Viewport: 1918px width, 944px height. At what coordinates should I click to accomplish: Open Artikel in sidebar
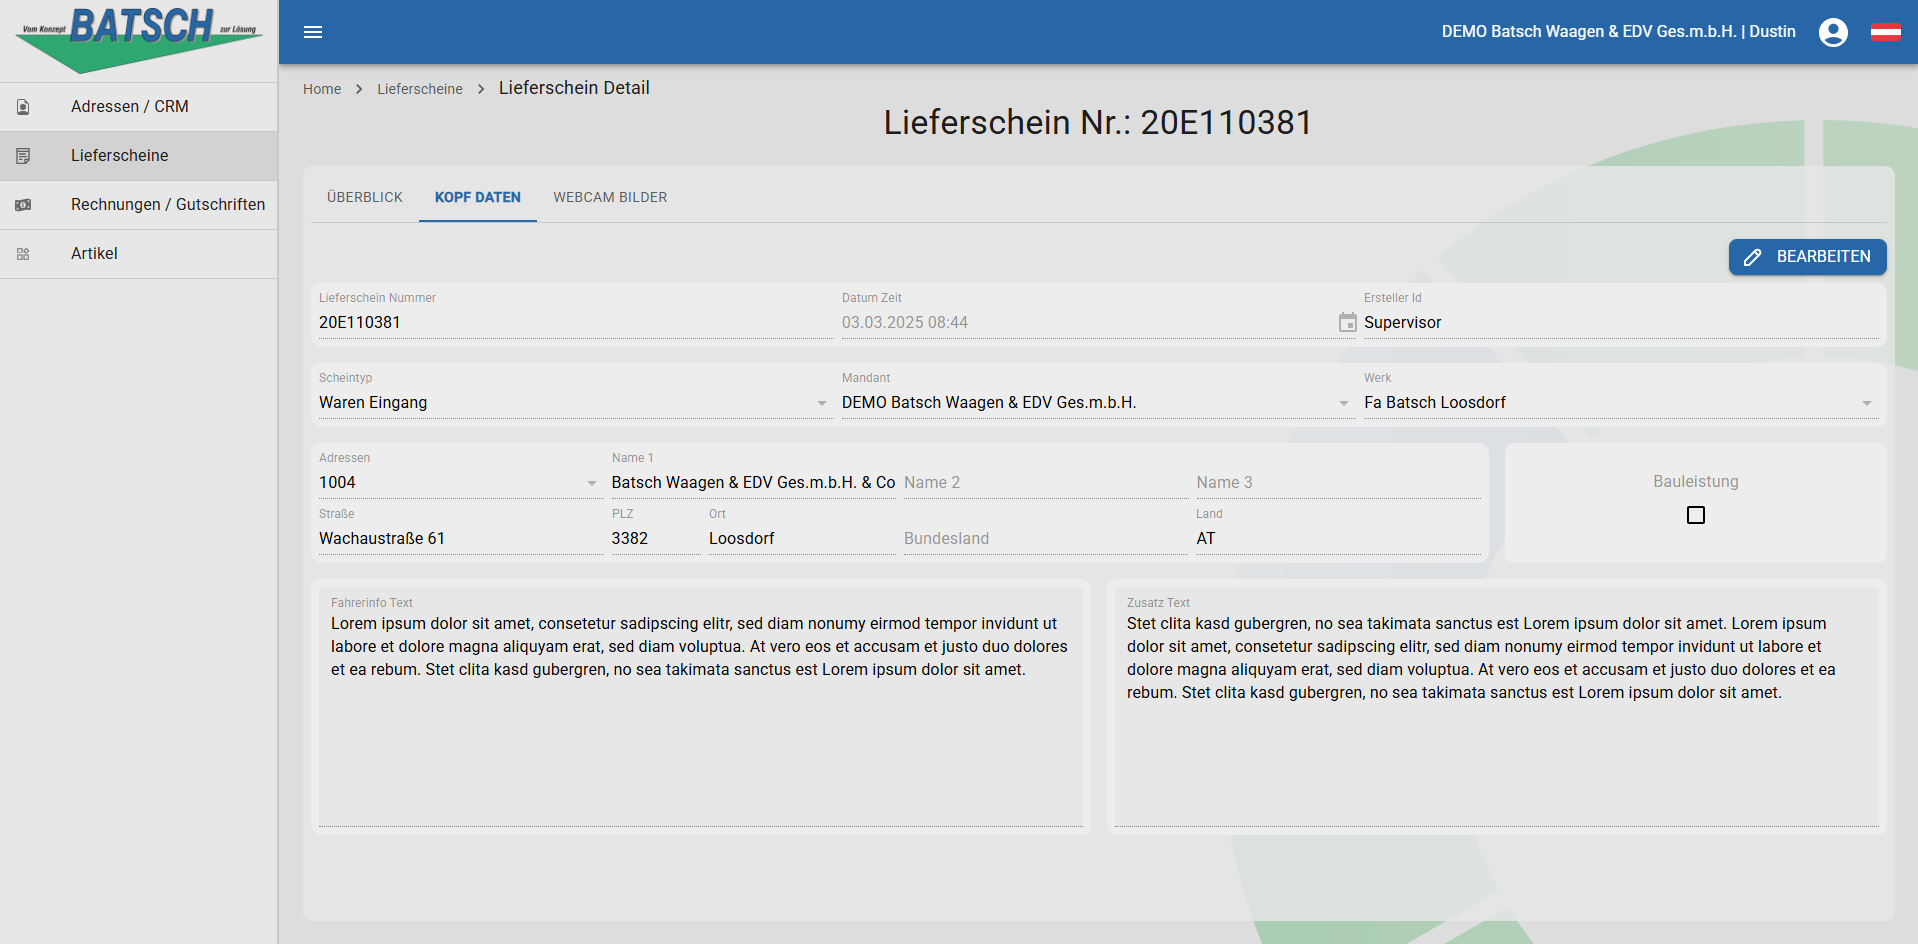[x=139, y=254]
